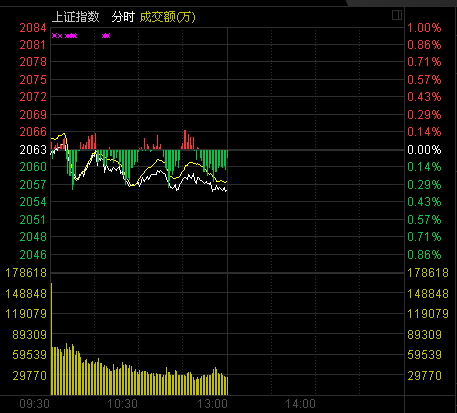This screenshot has width=457, height=413.
Task: Click the first magenta info marker near 09:30
Action: point(54,36)
